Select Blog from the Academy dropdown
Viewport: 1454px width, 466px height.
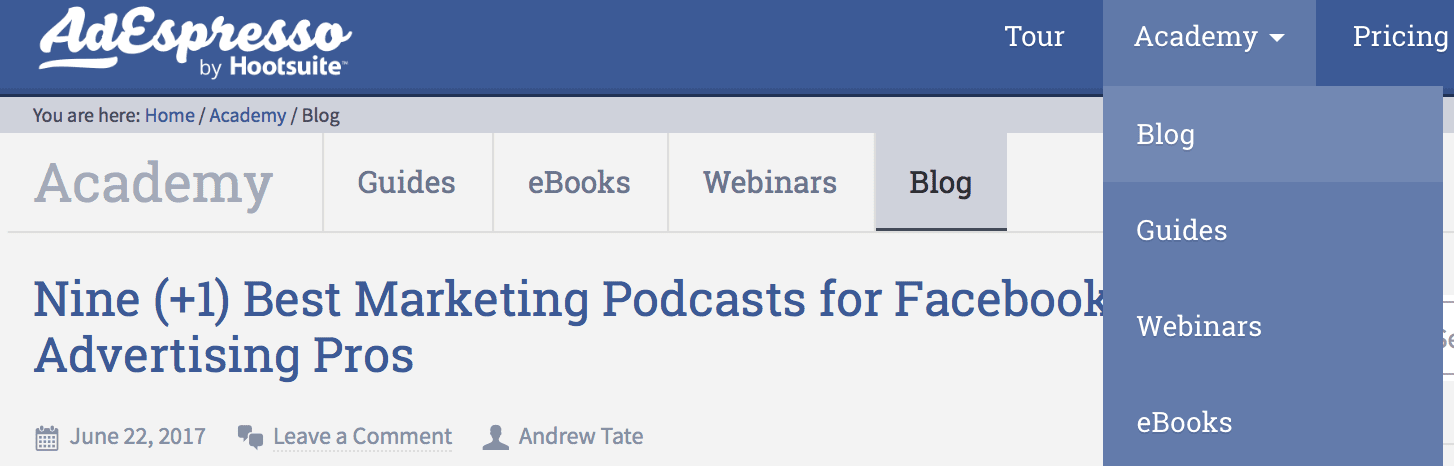pyautogui.click(x=1273, y=134)
